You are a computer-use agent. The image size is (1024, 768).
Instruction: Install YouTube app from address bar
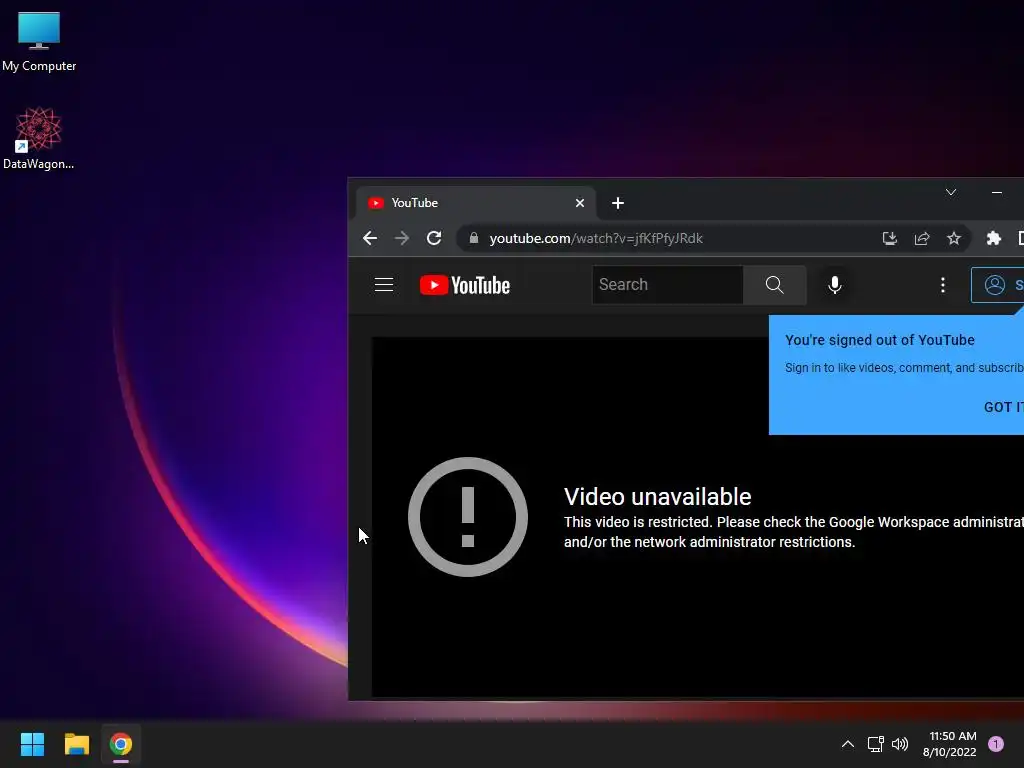[889, 238]
